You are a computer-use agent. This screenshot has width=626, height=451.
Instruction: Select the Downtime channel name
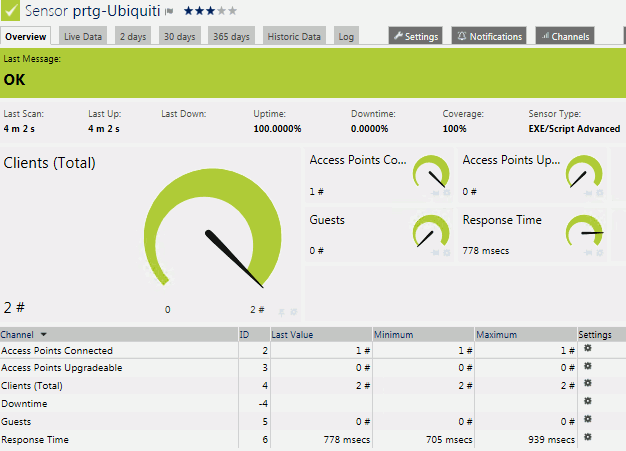(24, 404)
